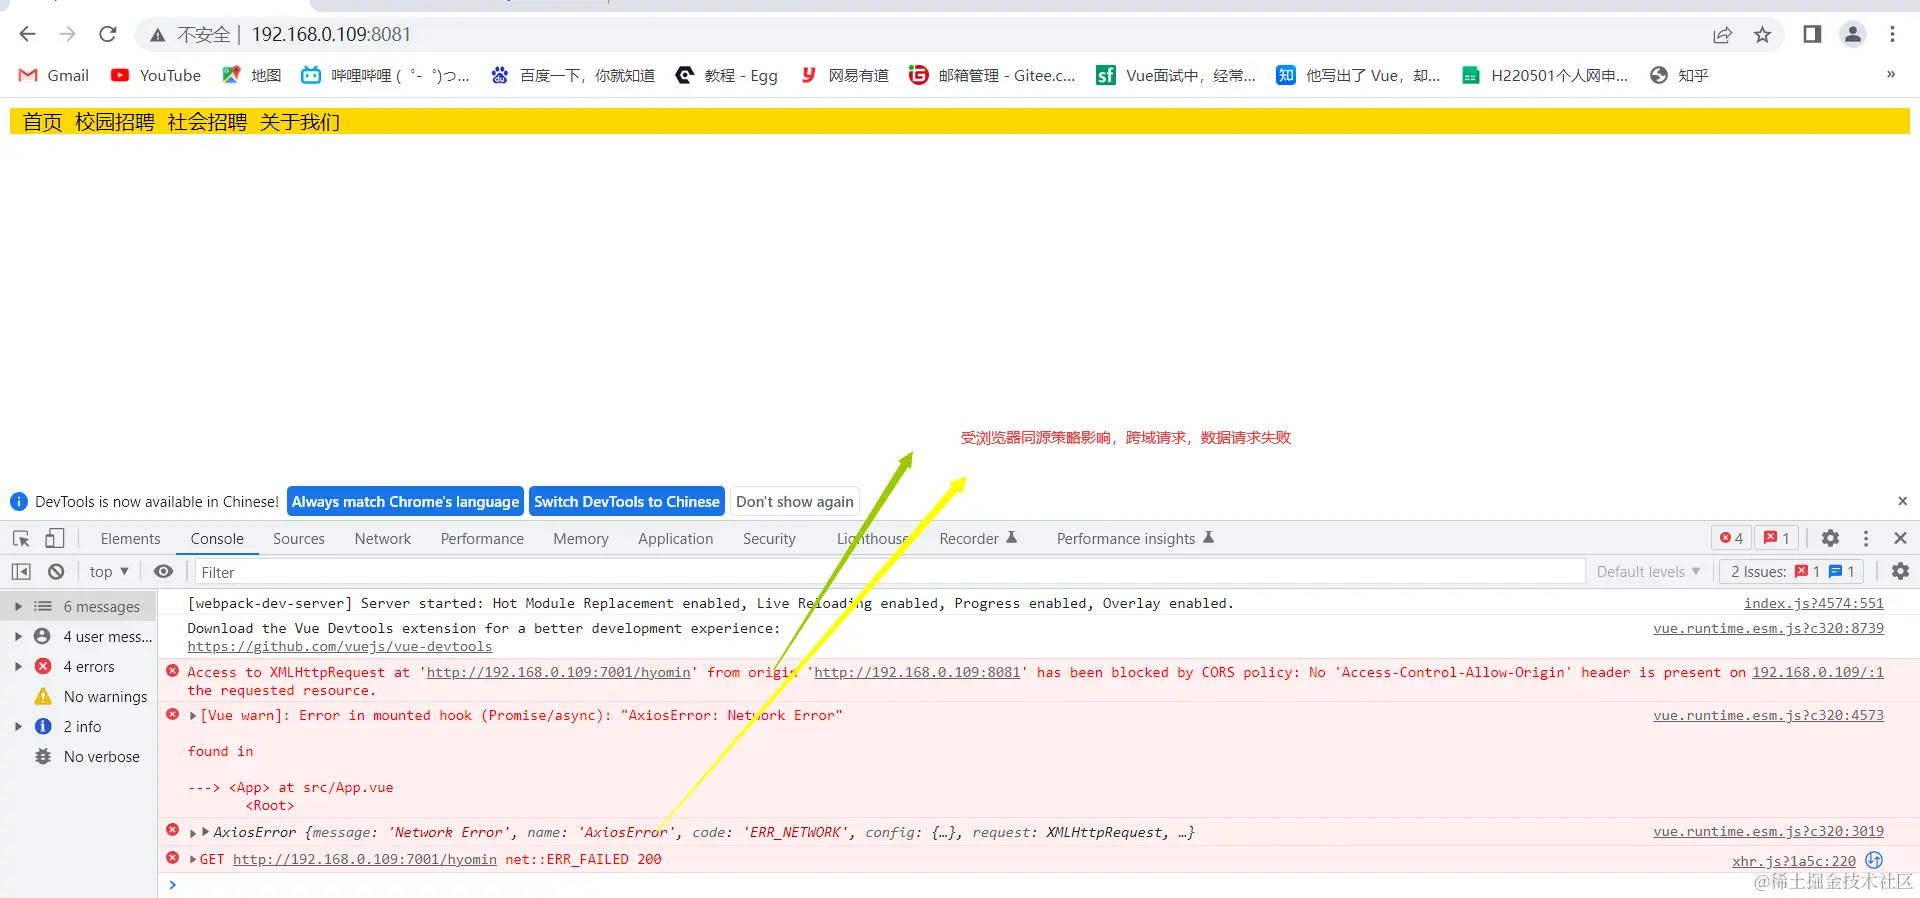This screenshot has width=1920, height=898.
Task: Open the Gmail bookmark
Action: (x=54, y=75)
